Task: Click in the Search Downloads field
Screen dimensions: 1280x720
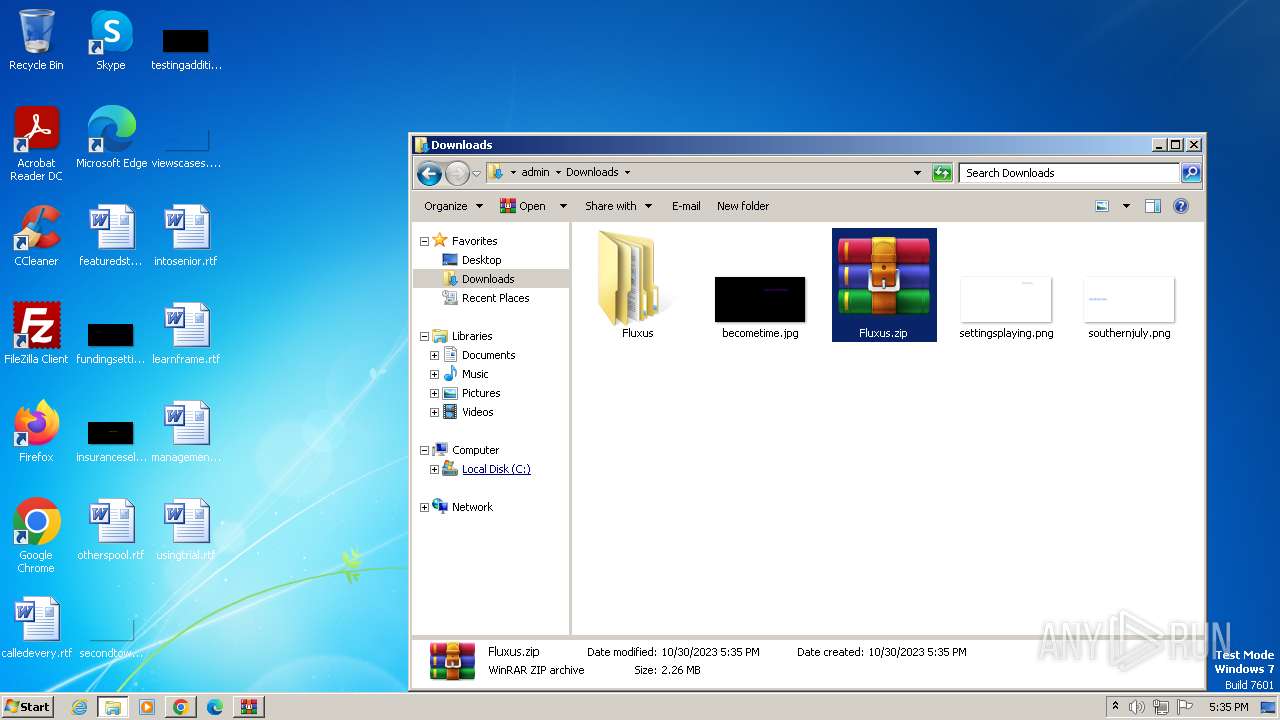Action: [x=1069, y=173]
